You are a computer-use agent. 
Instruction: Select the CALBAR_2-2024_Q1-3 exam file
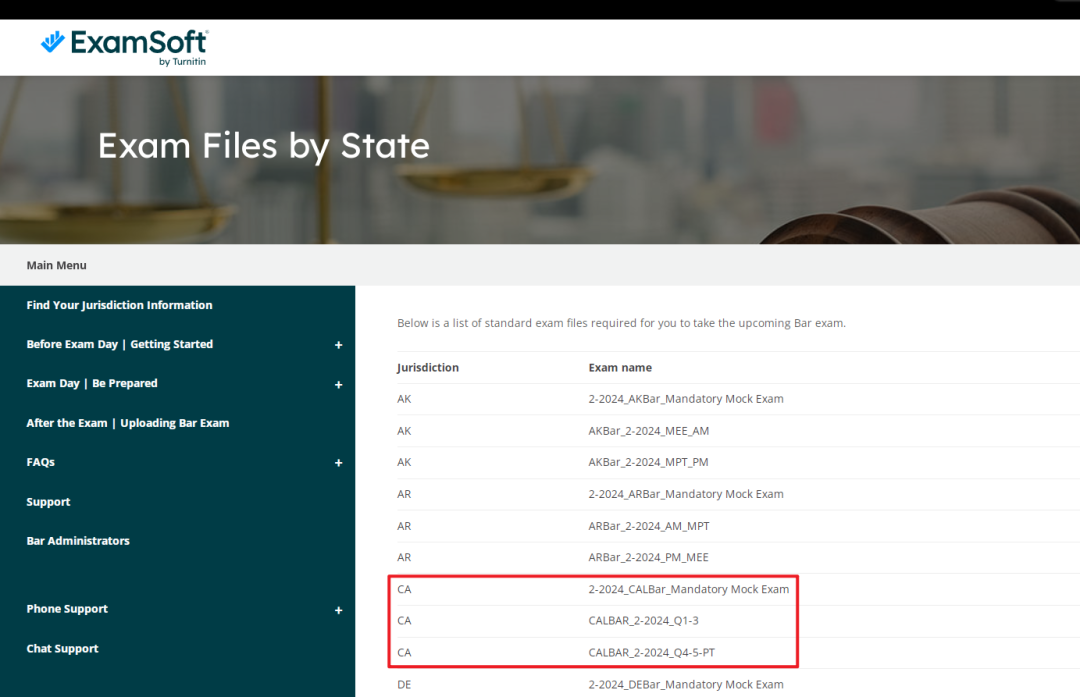(x=643, y=621)
